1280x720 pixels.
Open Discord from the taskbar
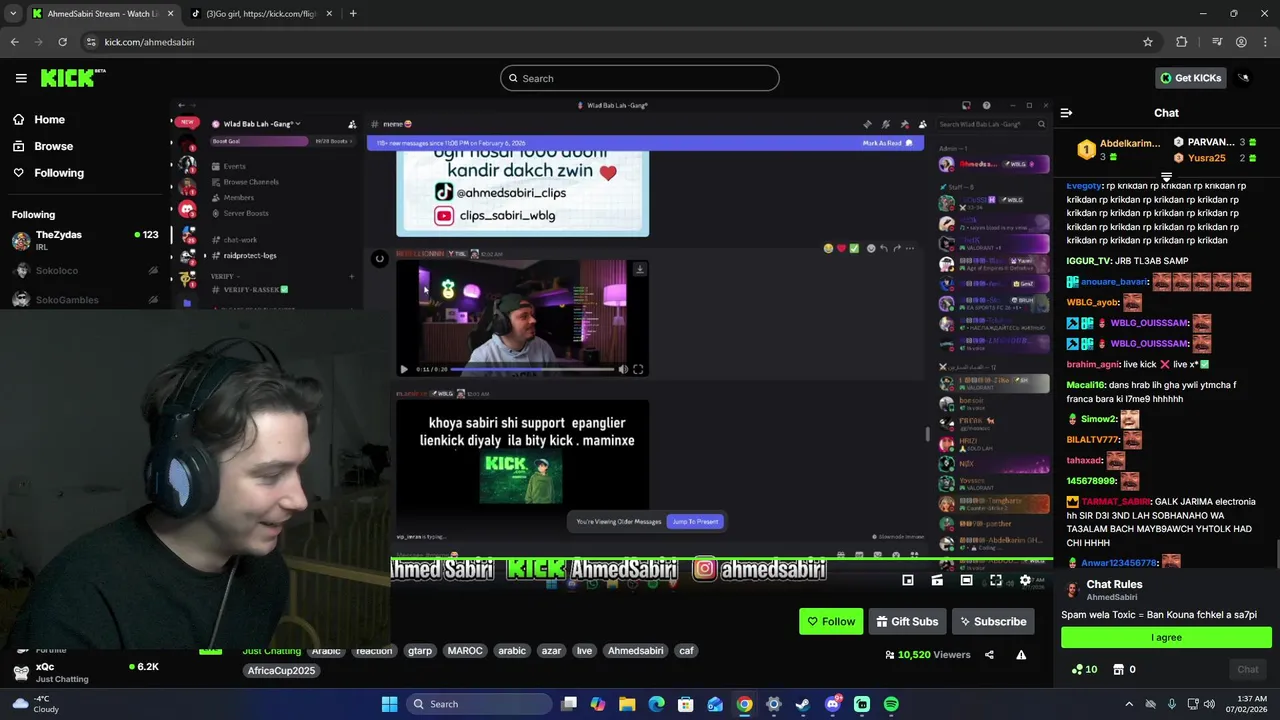(832, 704)
